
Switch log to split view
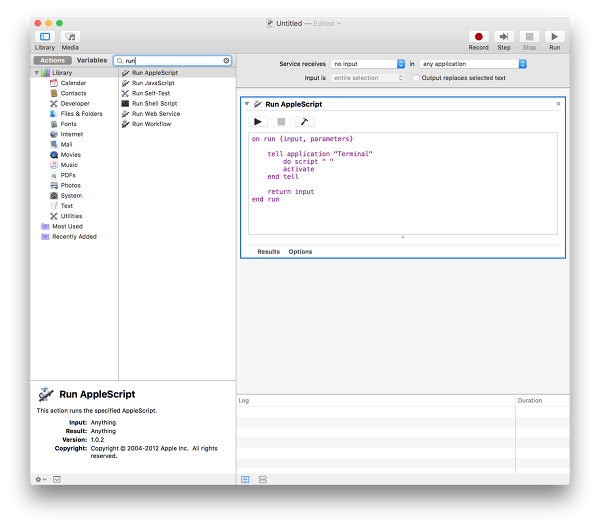263,479
